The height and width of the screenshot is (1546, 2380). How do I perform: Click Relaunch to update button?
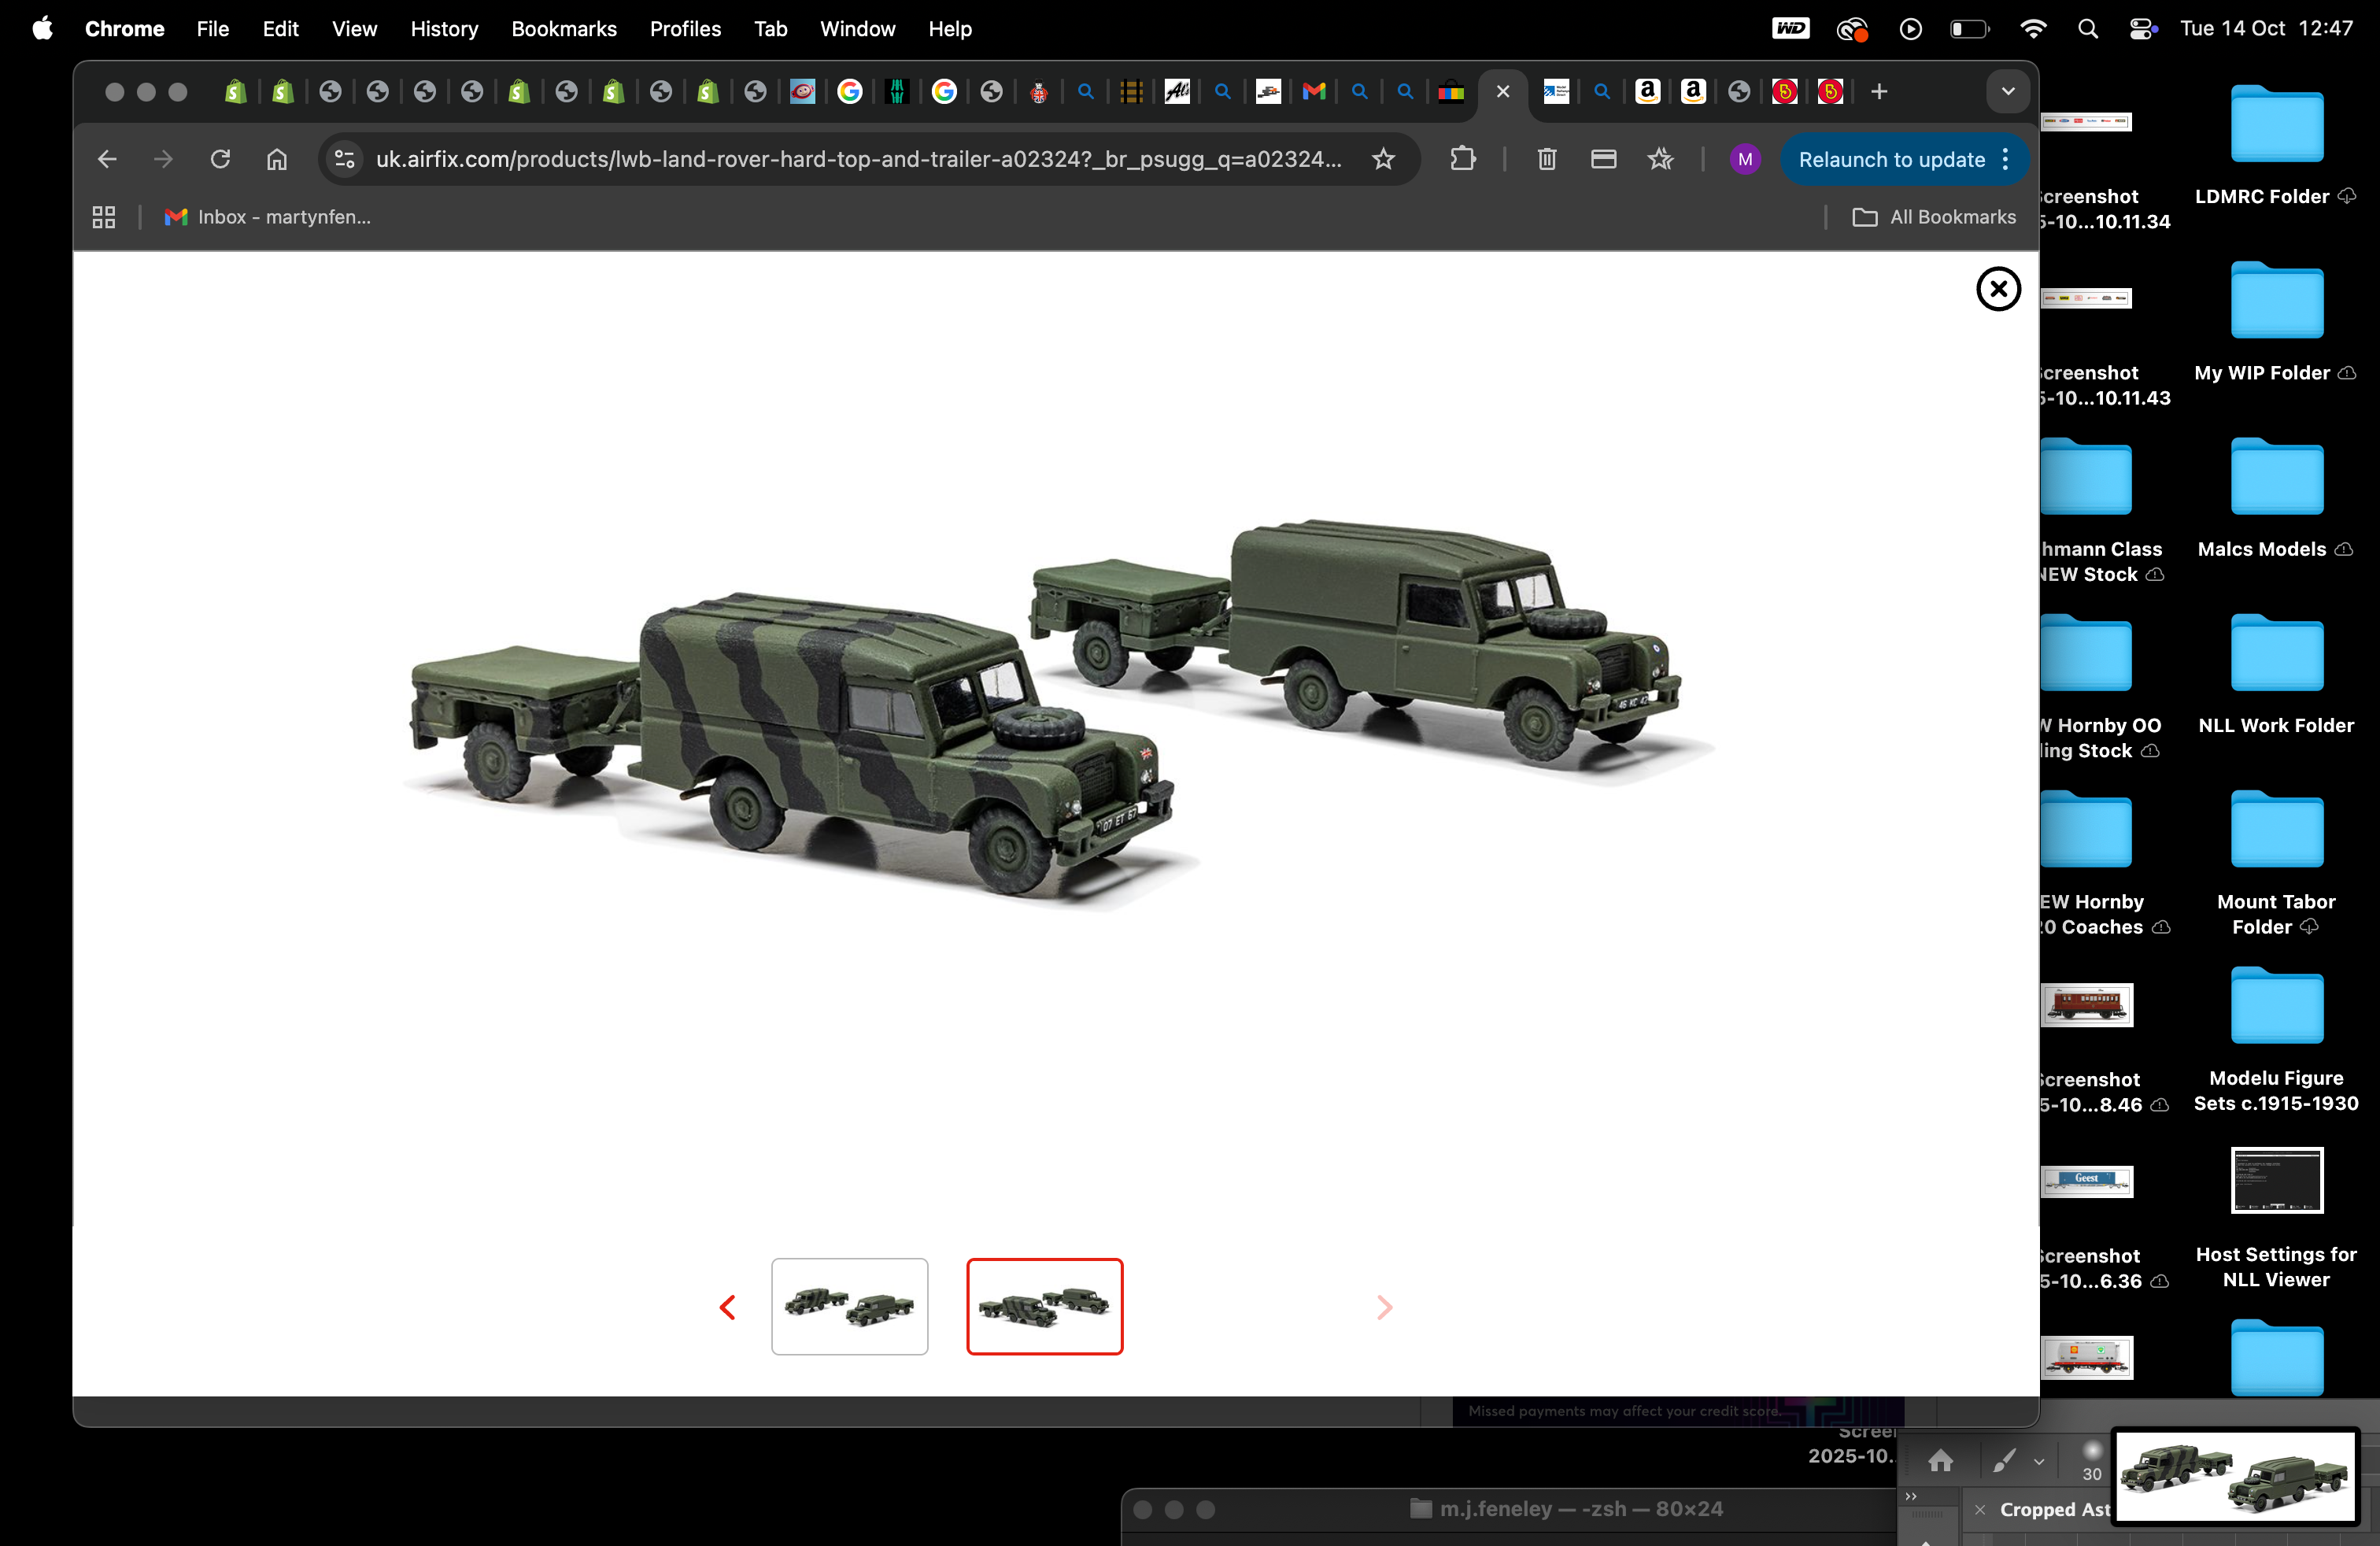click(1891, 159)
